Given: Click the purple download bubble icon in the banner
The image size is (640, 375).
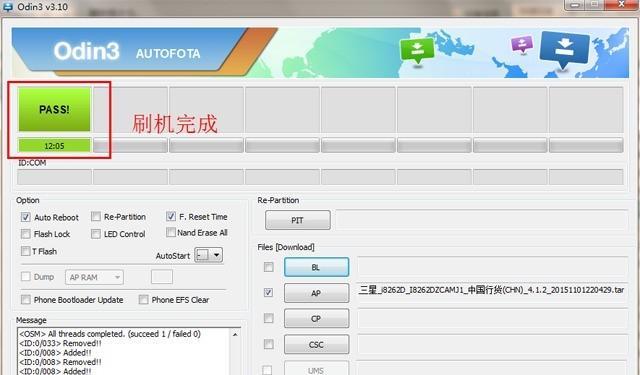Looking at the screenshot, I should pos(522,44).
